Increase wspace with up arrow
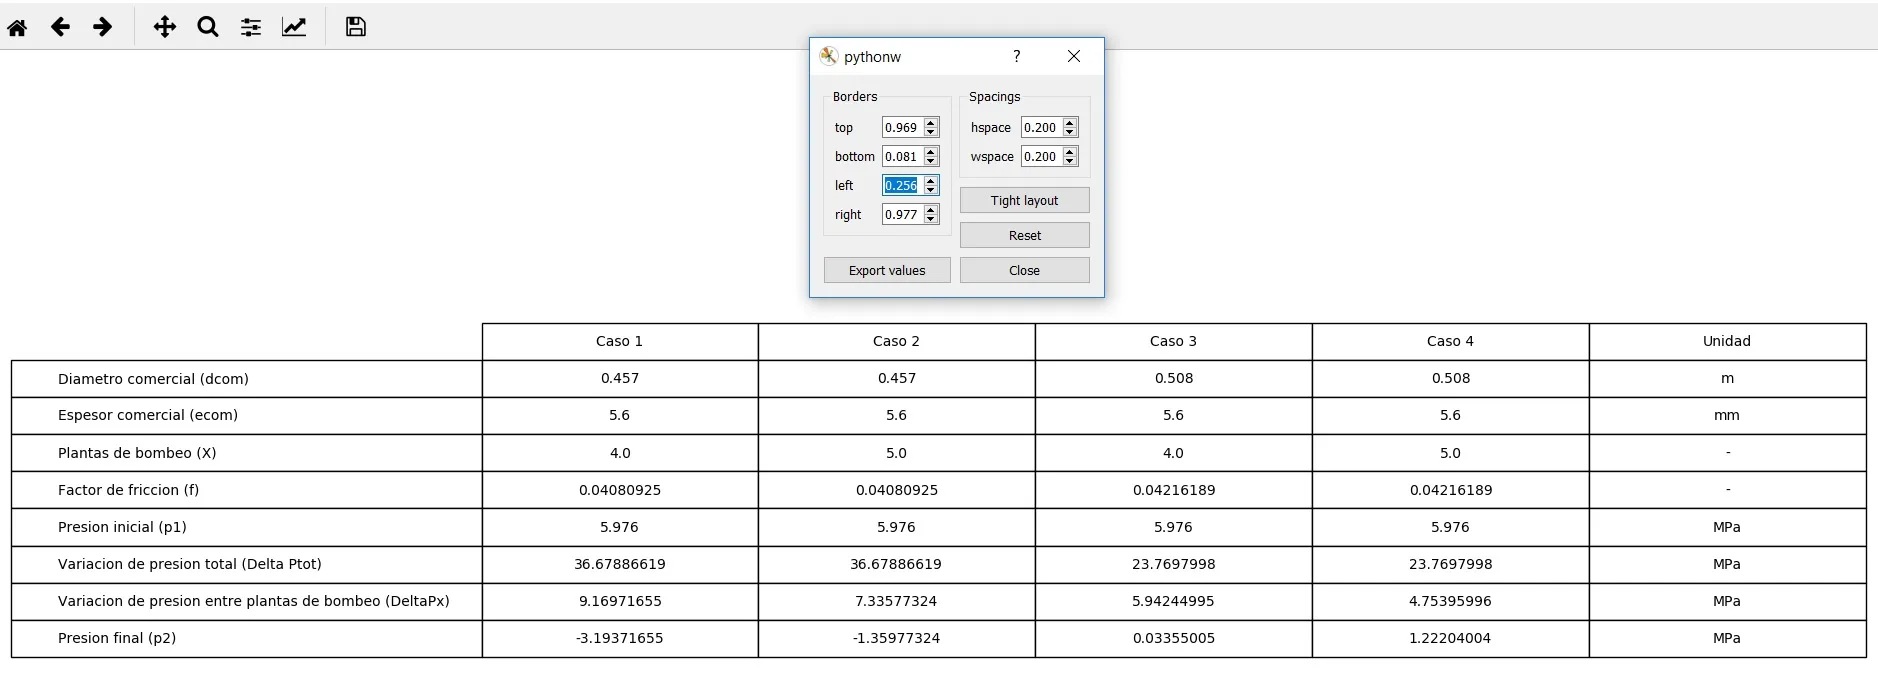The width and height of the screenshot is (1878, 698). click(x=1070, y=152)
